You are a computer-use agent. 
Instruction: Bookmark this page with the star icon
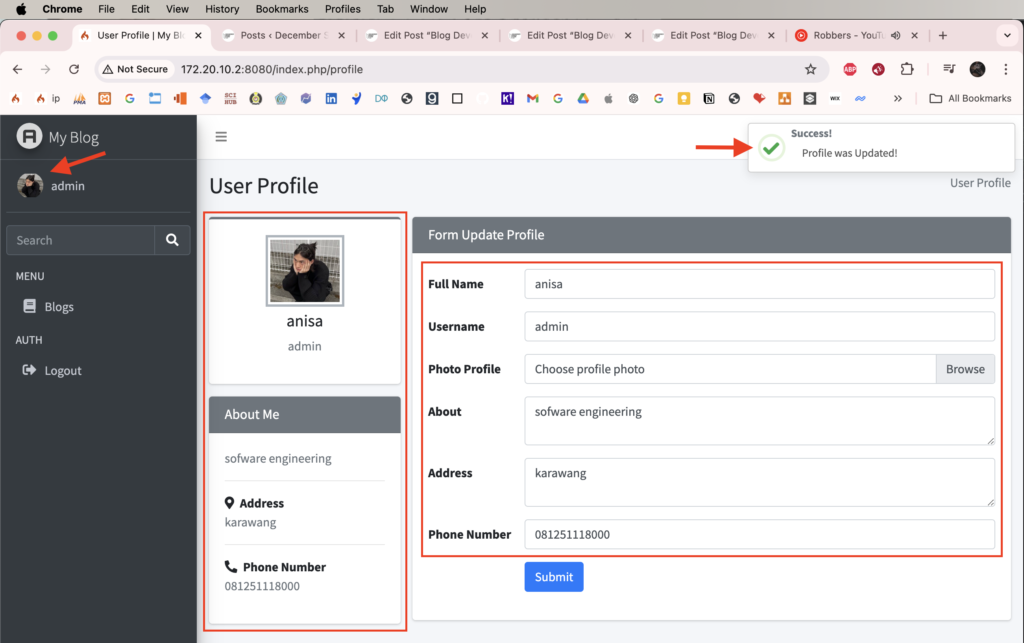click(811, 69)
